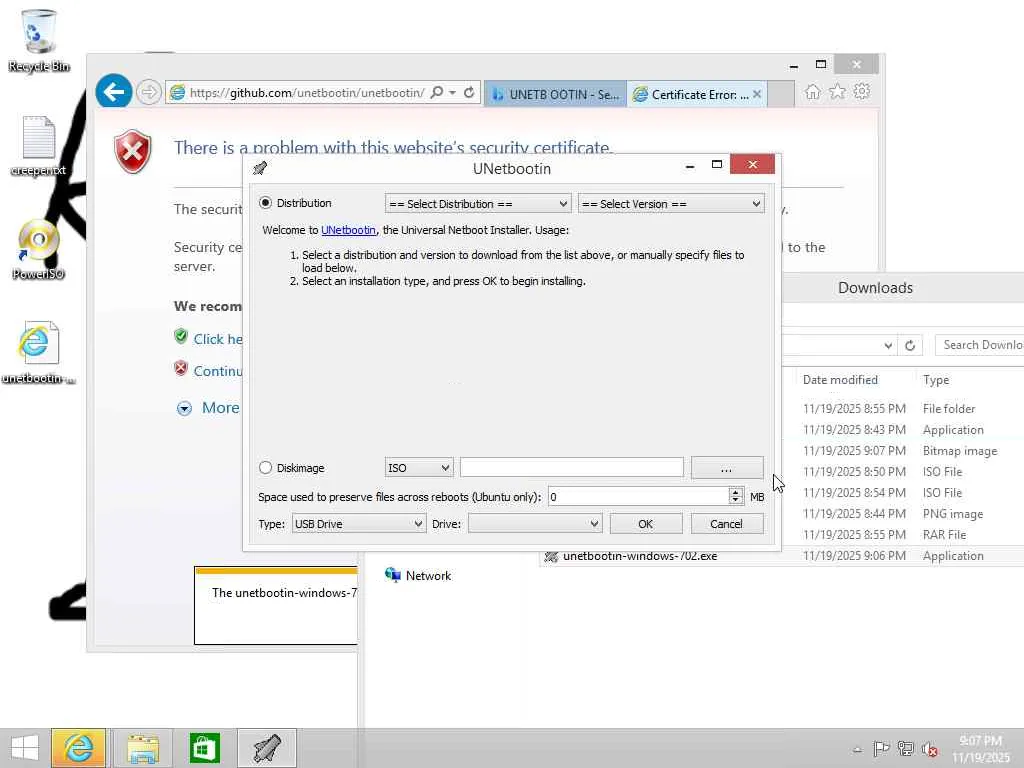Image resolution: width=1024 pixels, height=768 pixels.
Task: Select the PowerISO desktop shortcut
Action: [x=39, y=249]
